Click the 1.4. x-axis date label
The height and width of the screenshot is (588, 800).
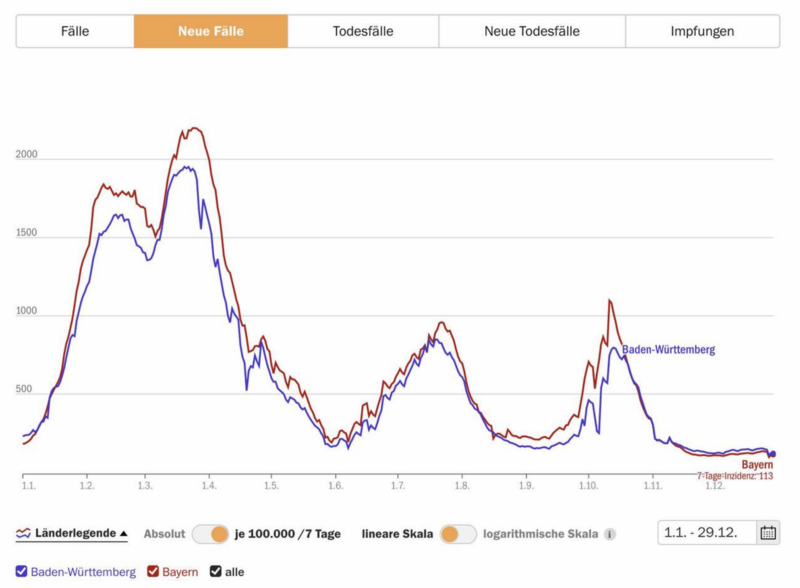tap(208, 485)
